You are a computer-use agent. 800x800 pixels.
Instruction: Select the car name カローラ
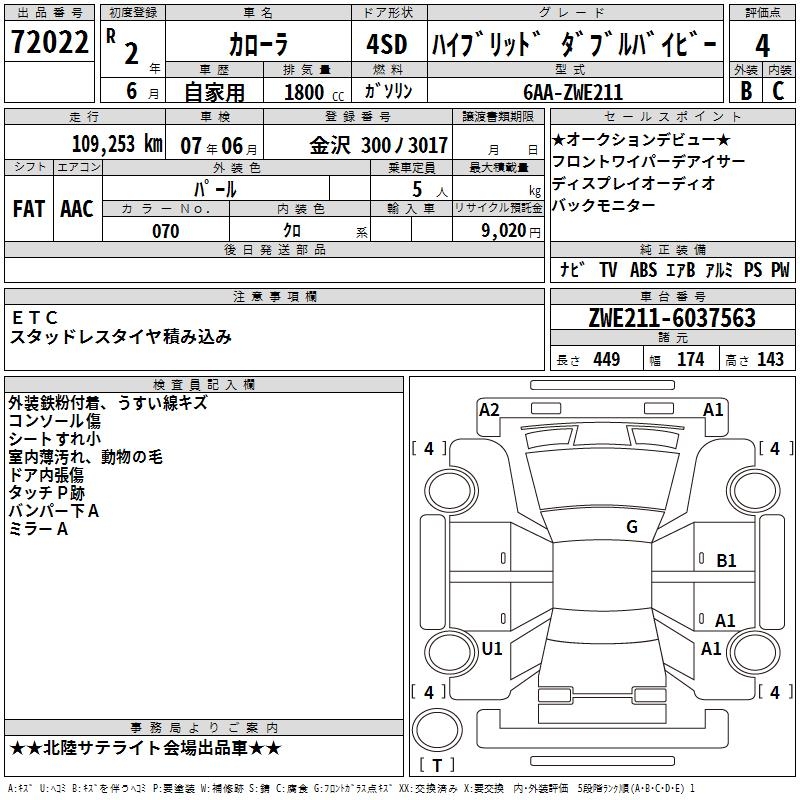(257, 46)
